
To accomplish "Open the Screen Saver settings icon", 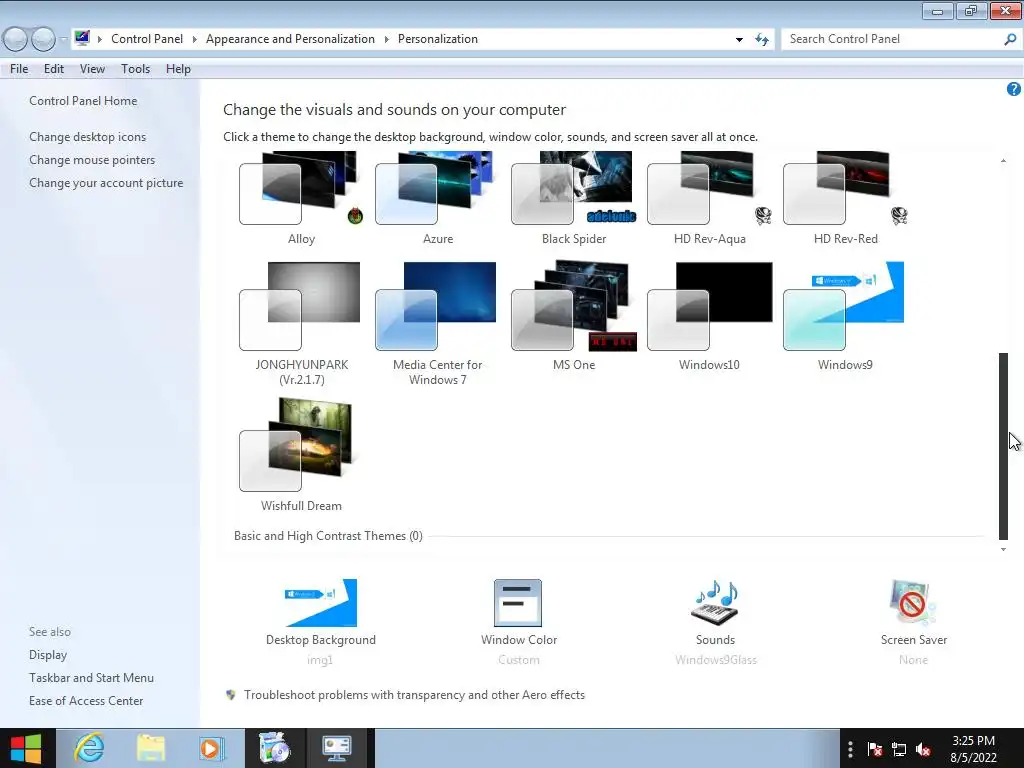I will coord(913,603).
